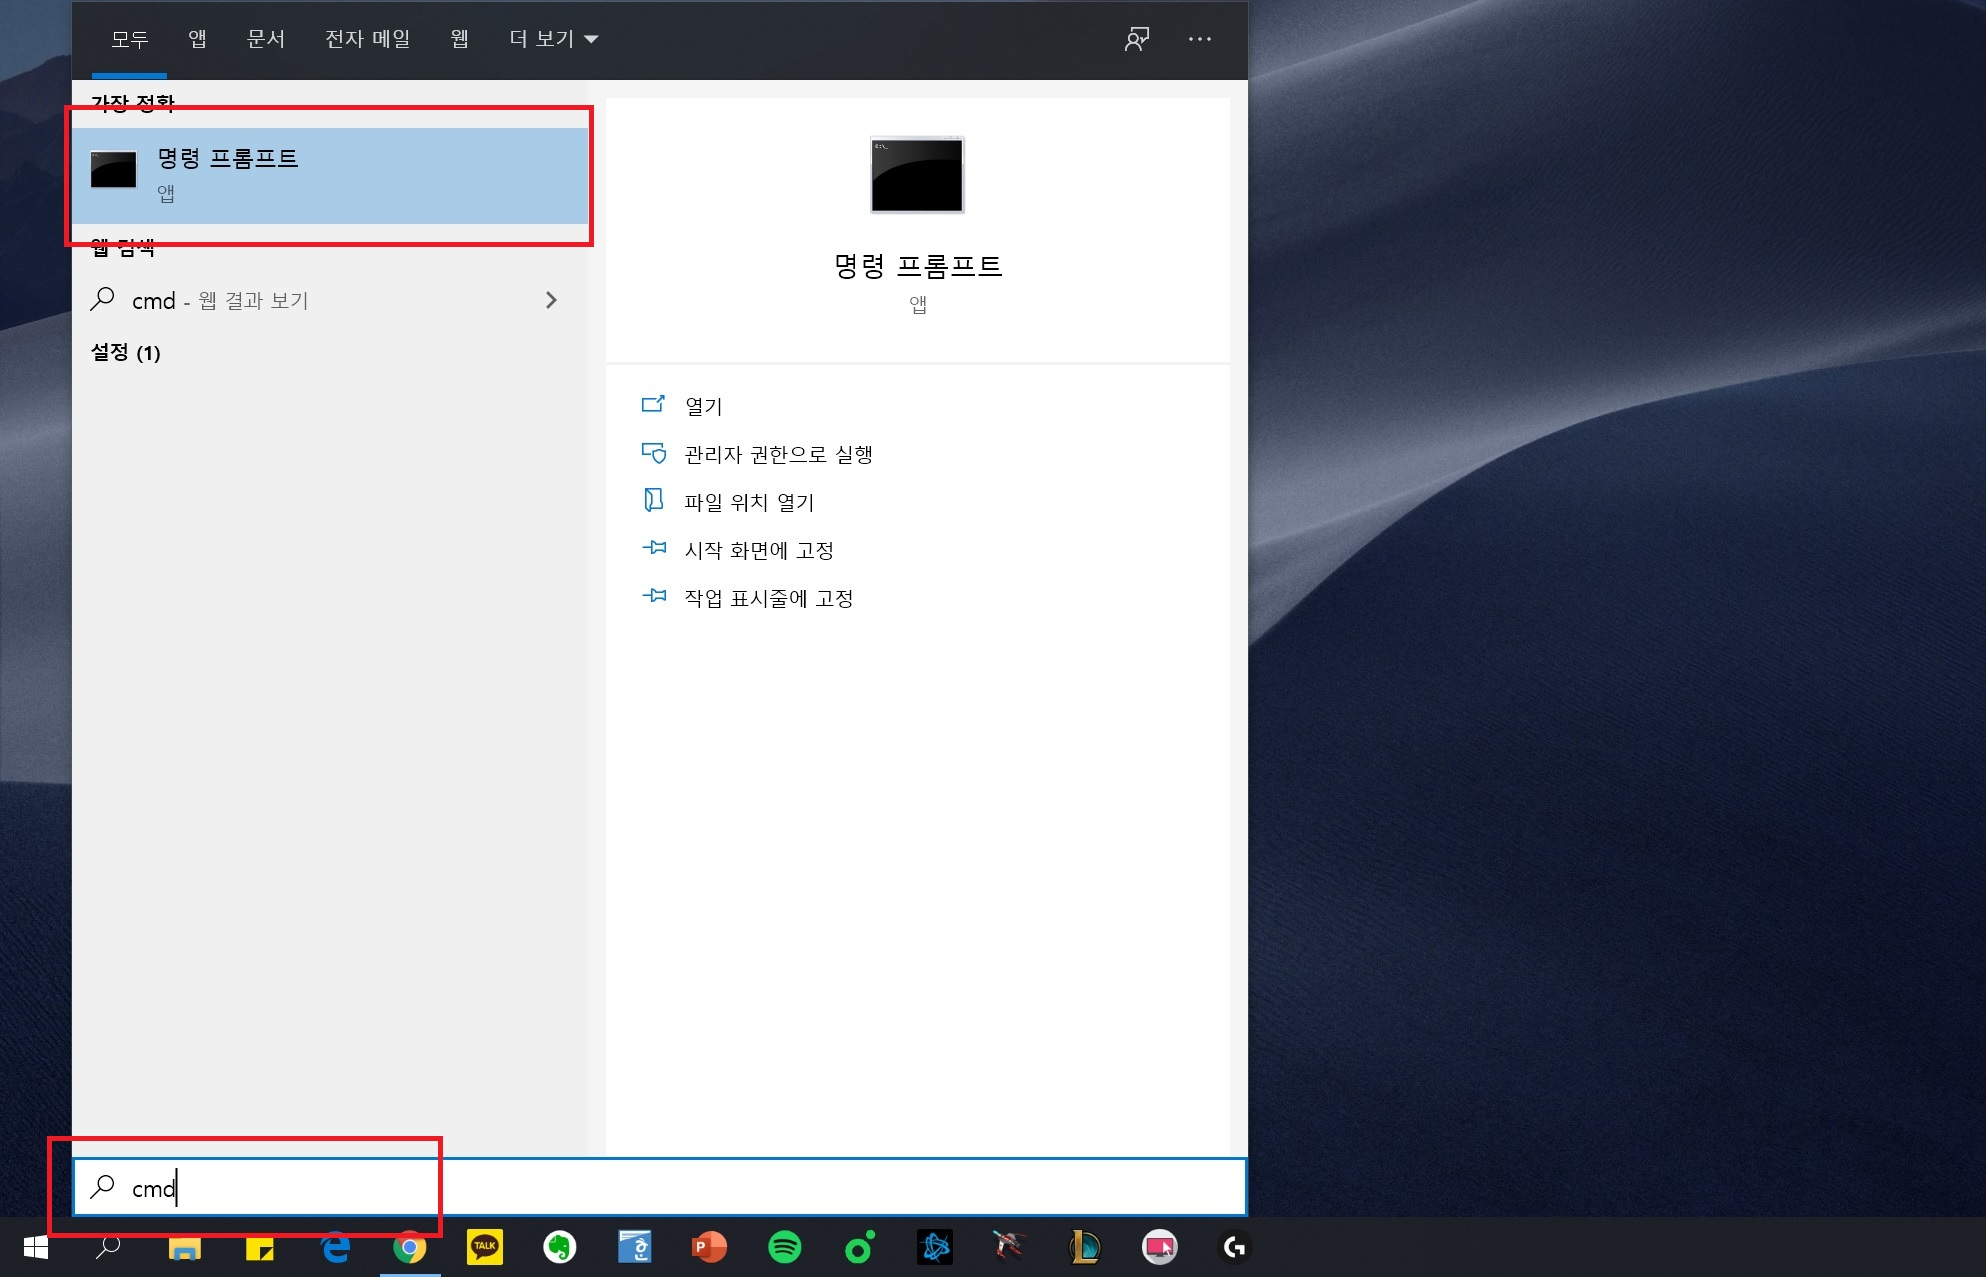This screenshot has height=1277, width=1986.
Task: Switch to the 앱 filter tab
Action: click(197, 39)
